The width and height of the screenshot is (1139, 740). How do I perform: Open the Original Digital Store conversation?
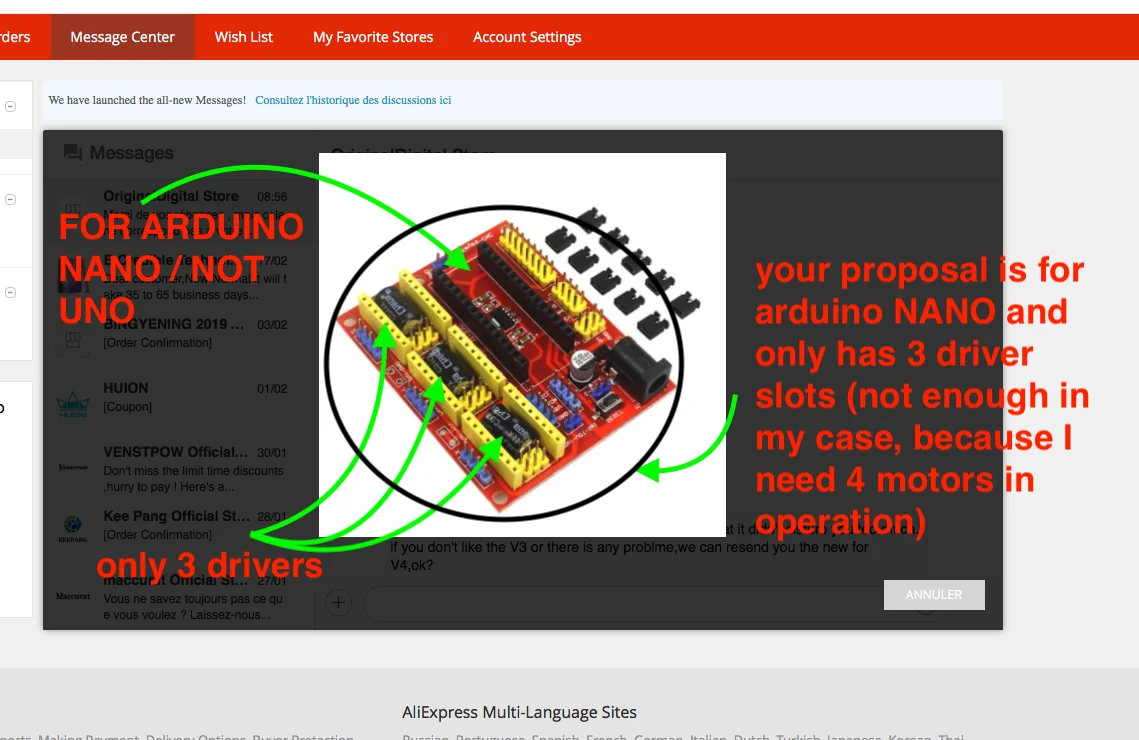point(179,212)
